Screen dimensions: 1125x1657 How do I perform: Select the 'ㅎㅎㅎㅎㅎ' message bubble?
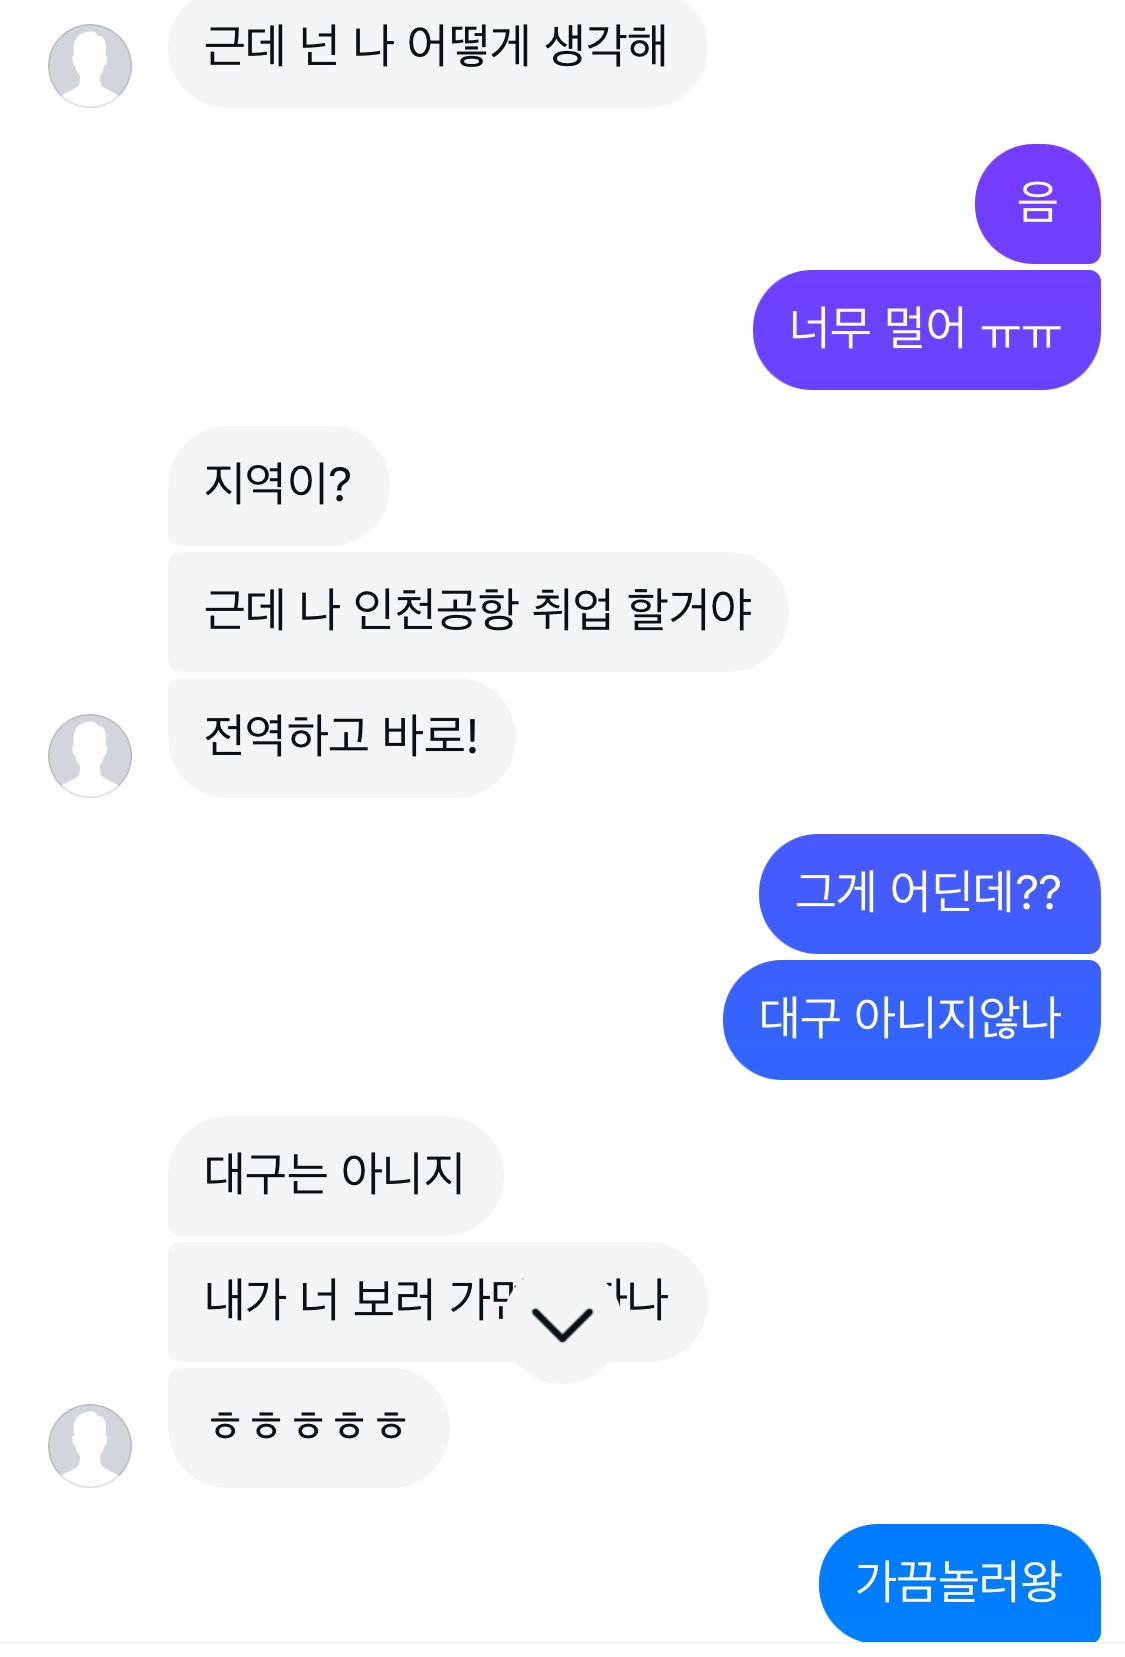308,1427
